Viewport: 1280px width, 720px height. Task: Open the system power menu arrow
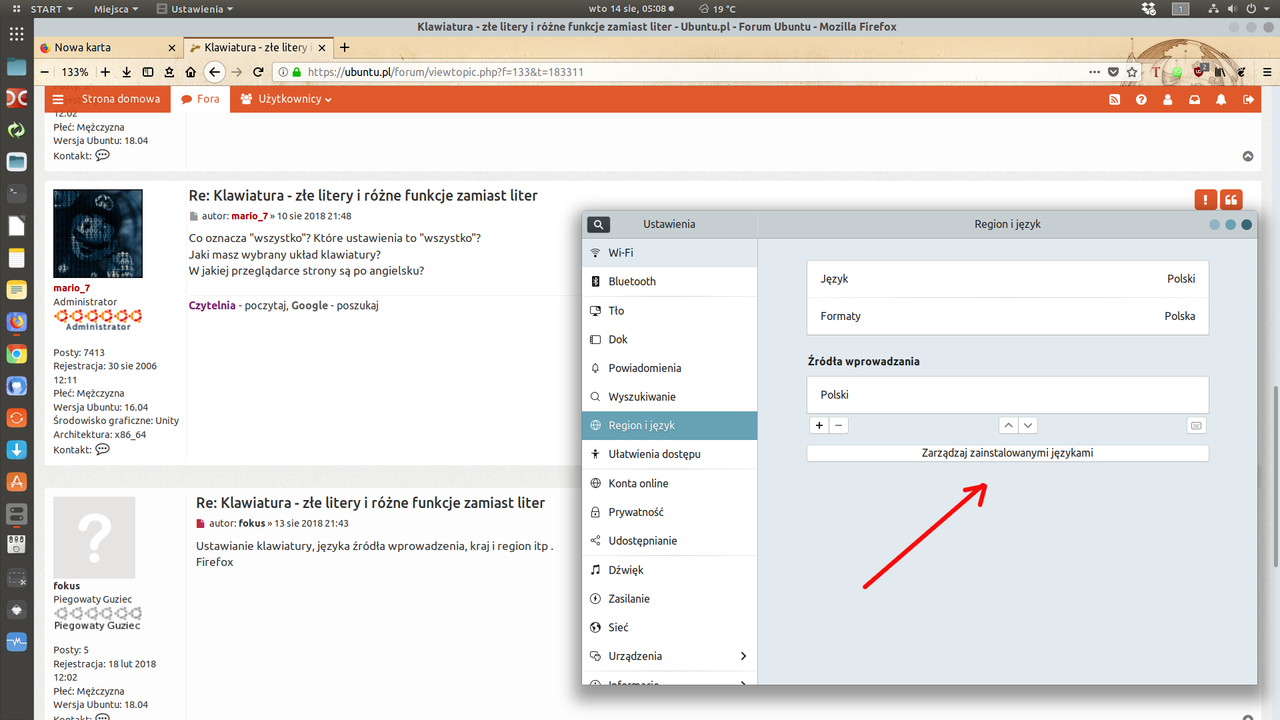click(x=1268, y=9)
